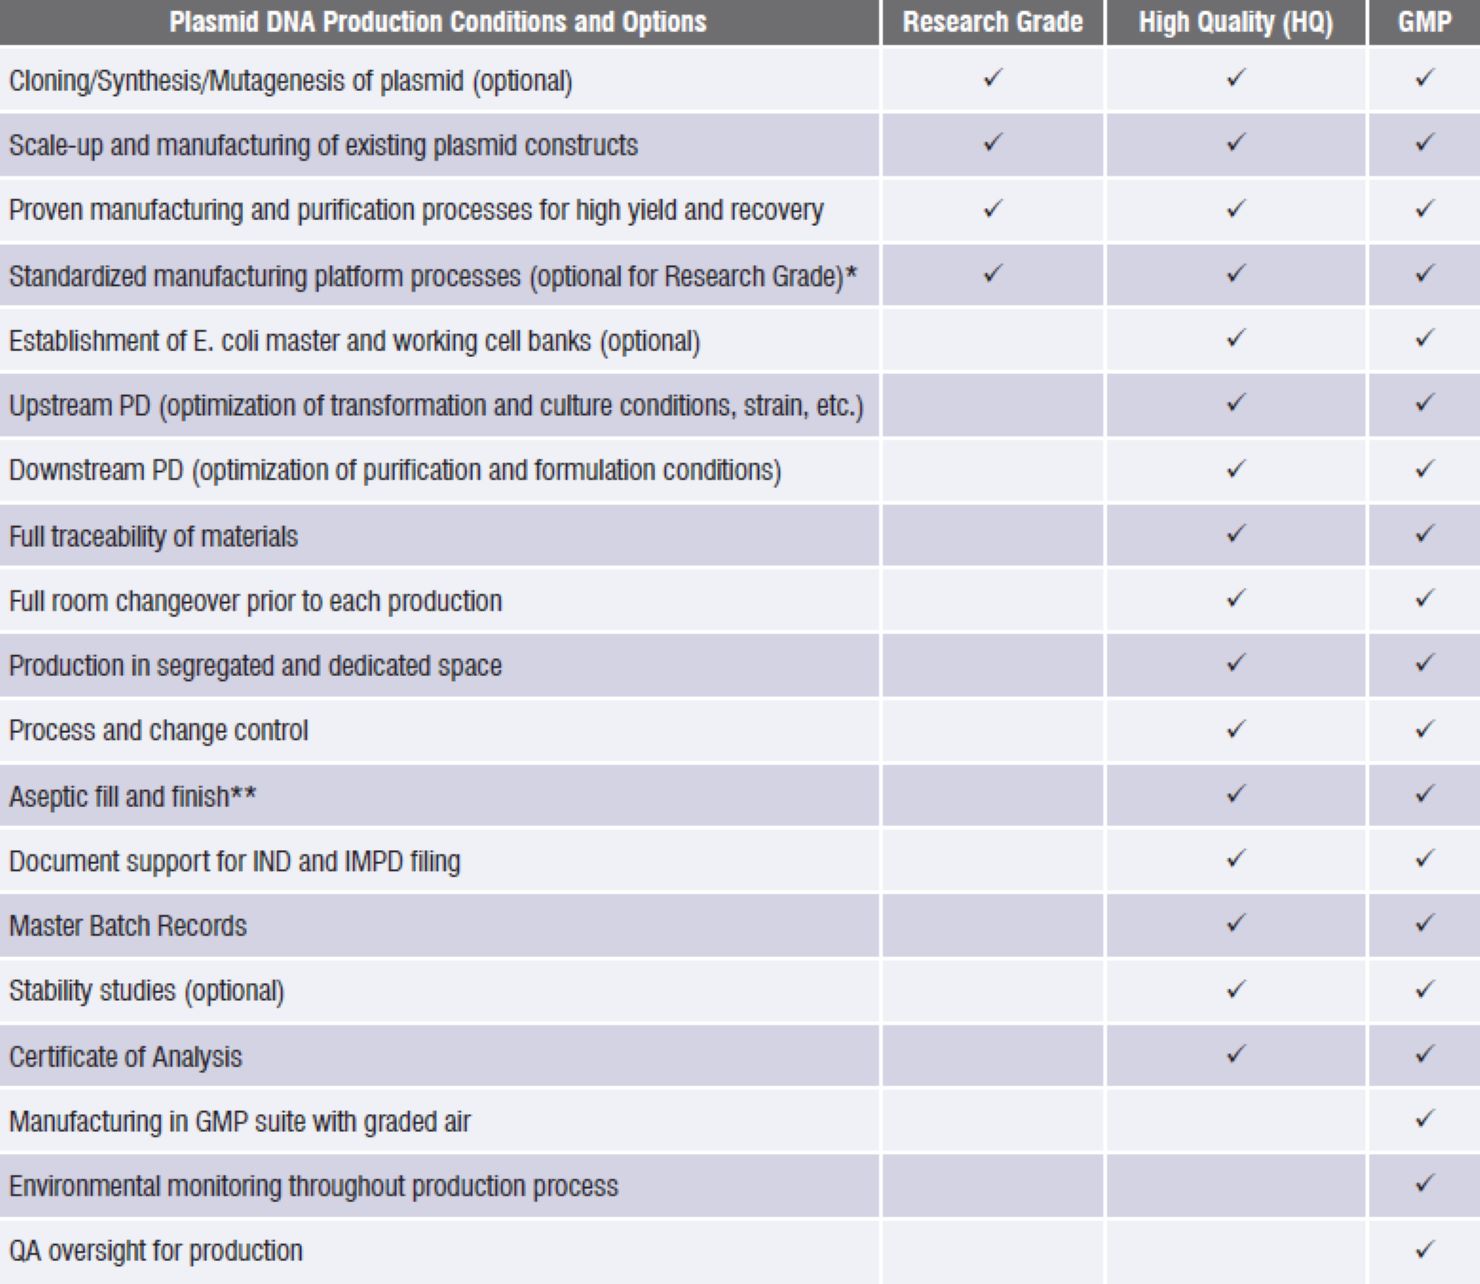Screen dimensions: 1480x1284
Task: Click Research Grade checkmark for Scale-up and manufacturing
Action: click(992, 143)
